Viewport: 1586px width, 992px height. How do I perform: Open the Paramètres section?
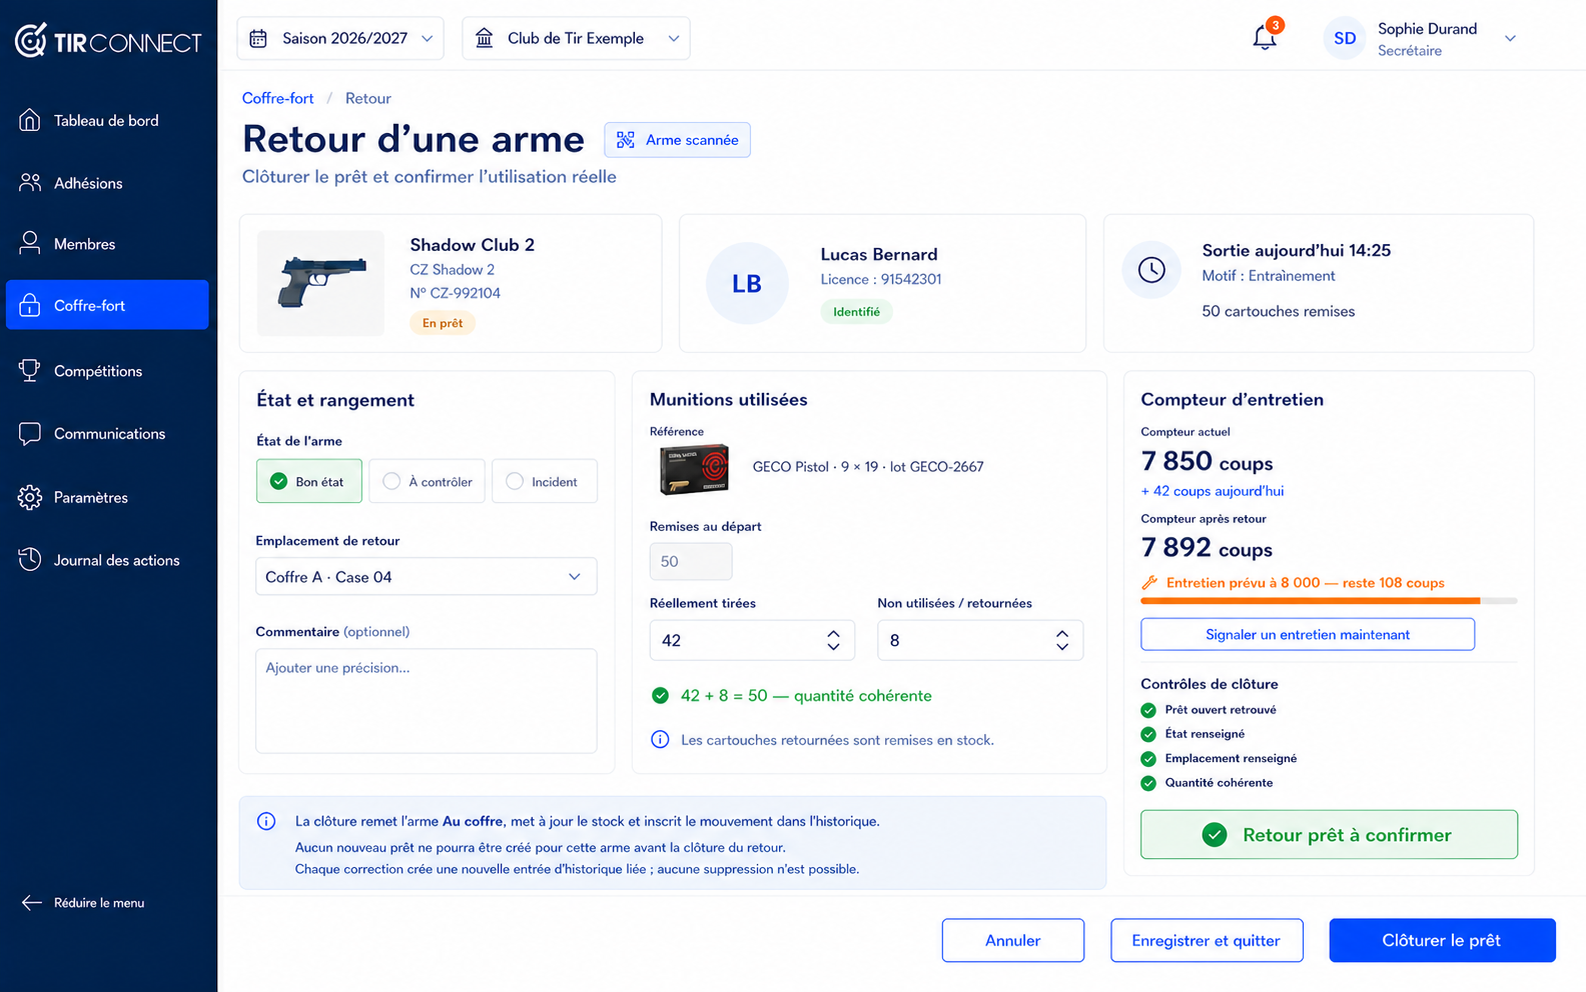click(x=107, y=497)
